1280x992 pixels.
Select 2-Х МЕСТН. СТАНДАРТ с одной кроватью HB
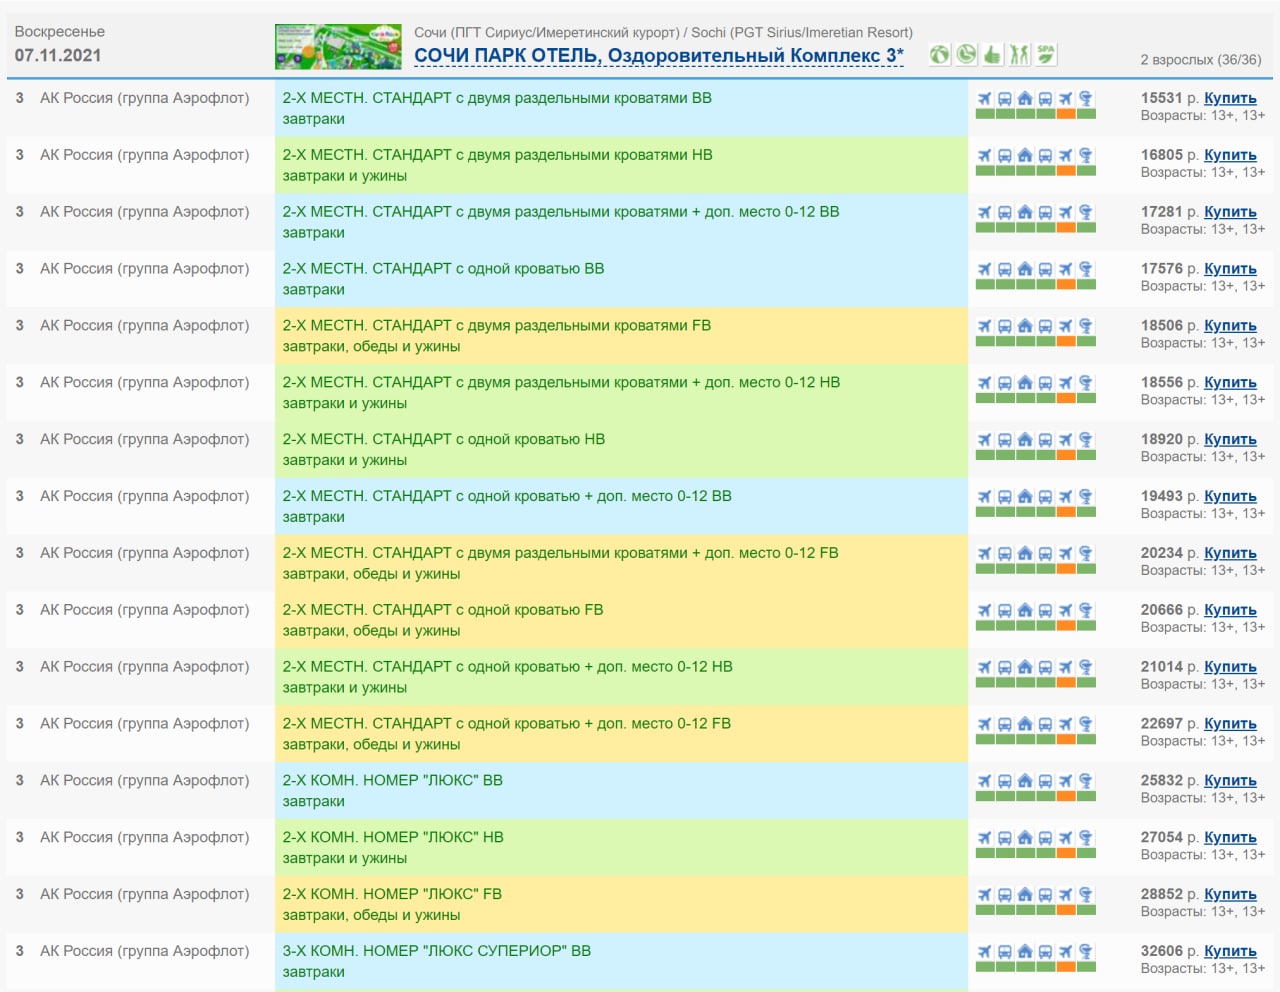(x=444, y=440)
